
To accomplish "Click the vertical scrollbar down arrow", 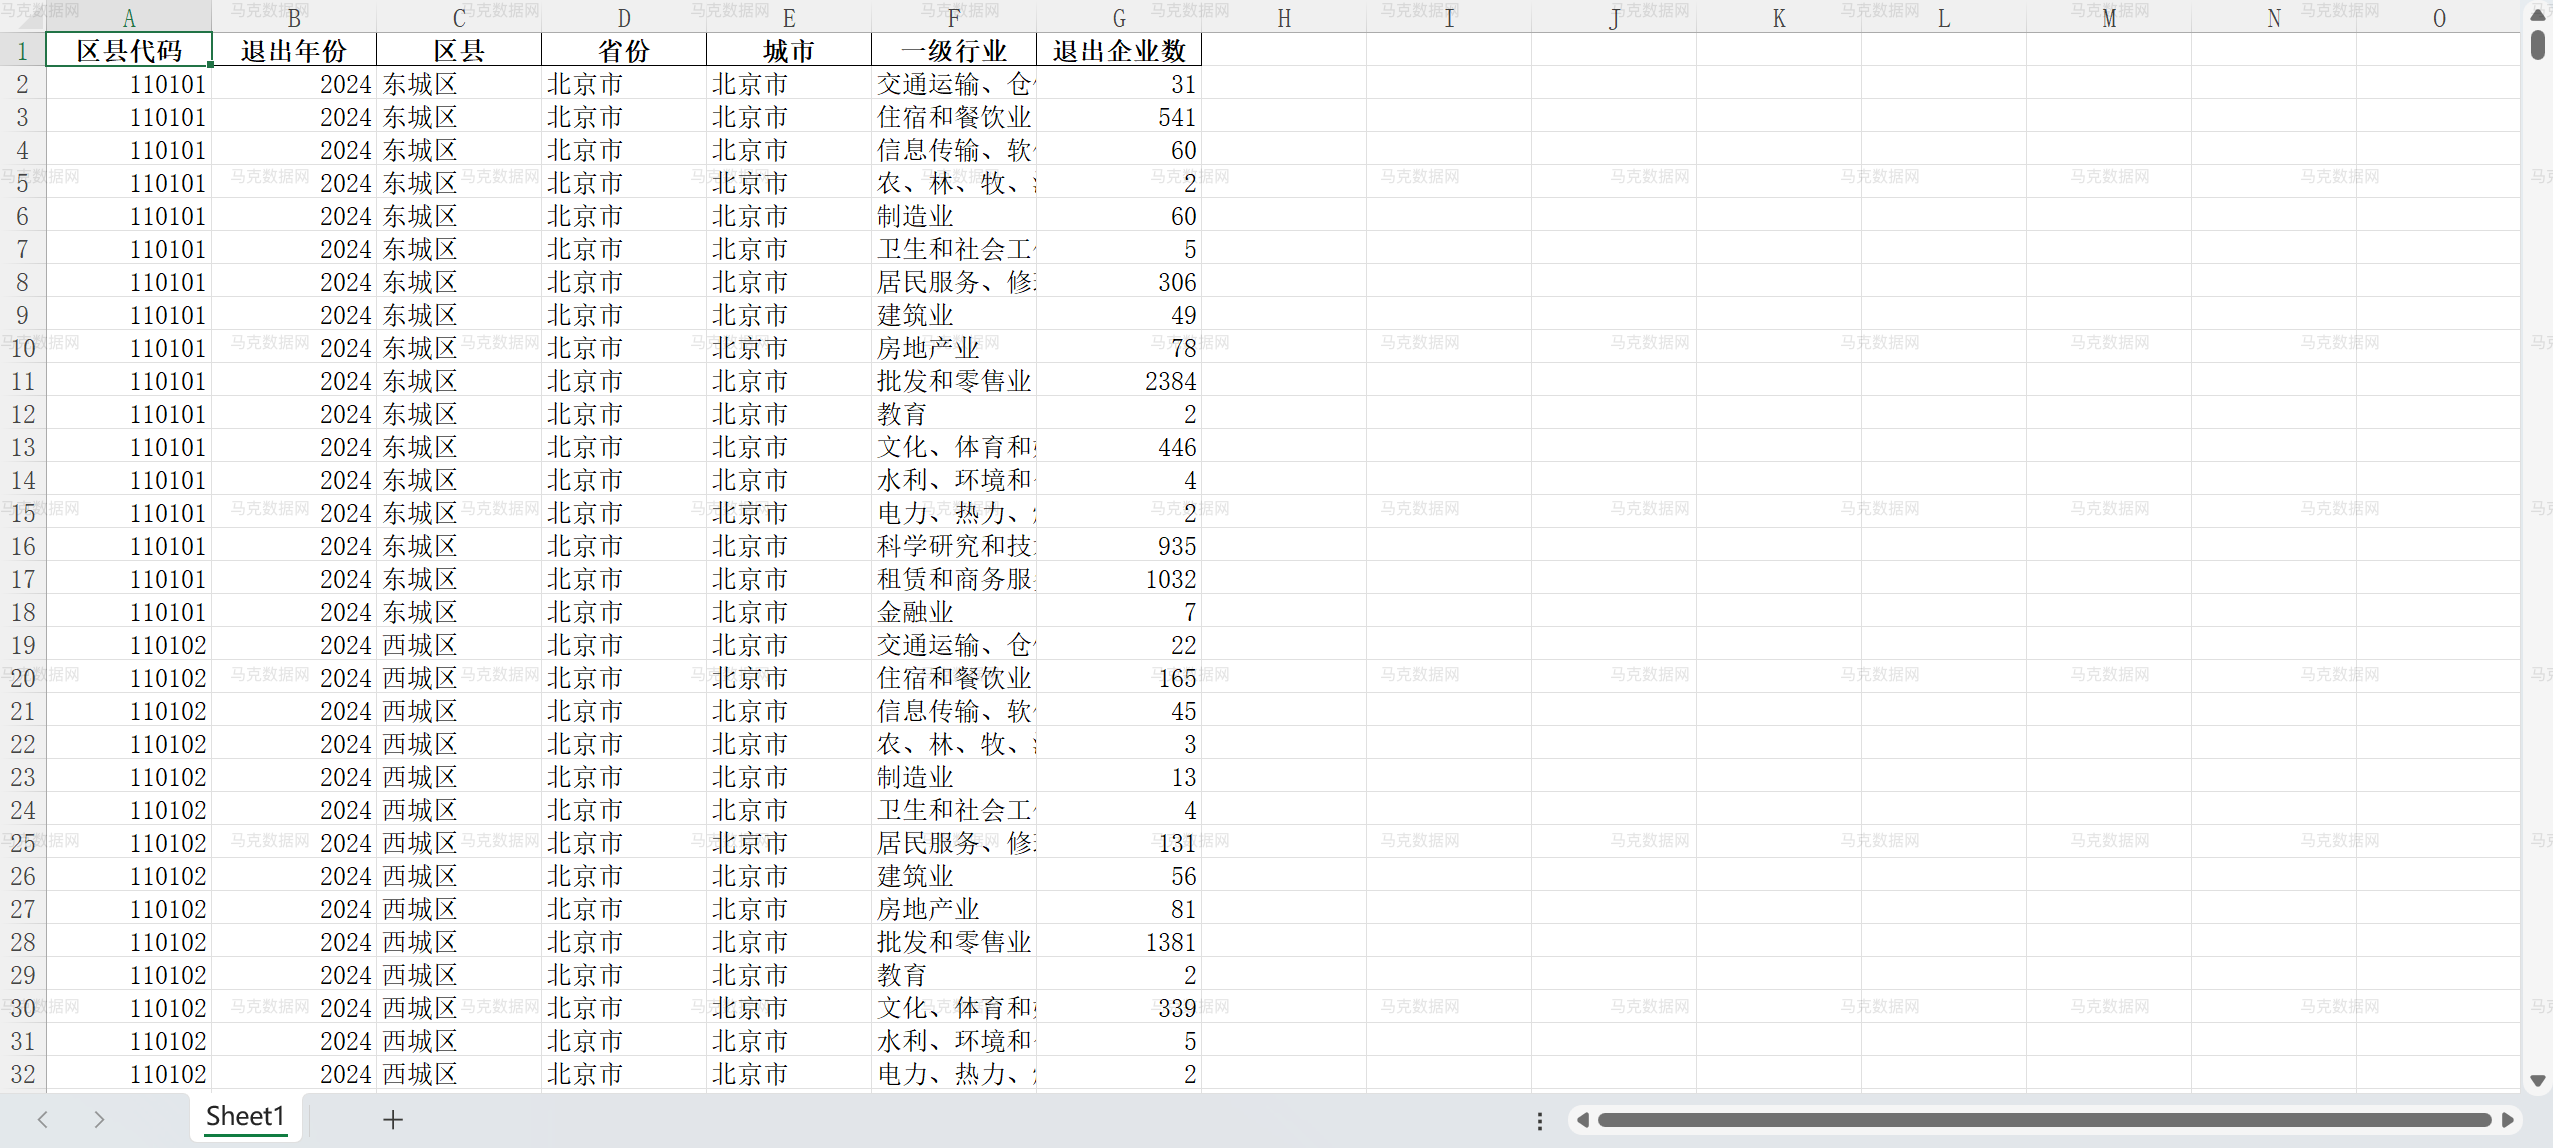I will point(2537,1080).
